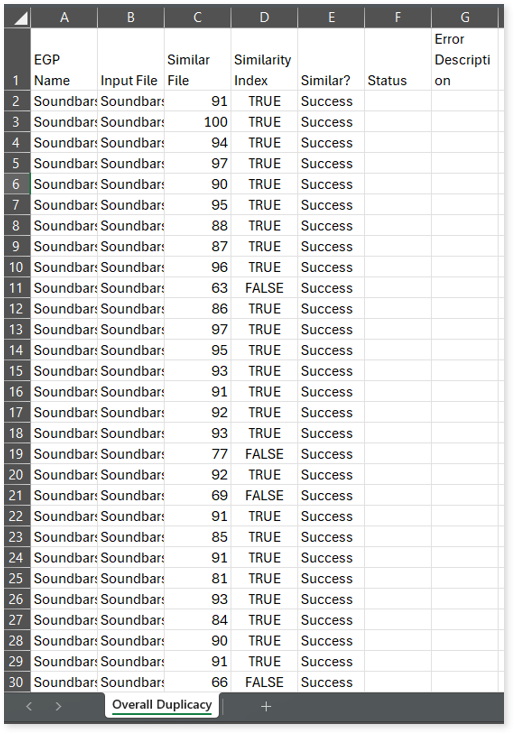Select FALSE cell in row 19
This screenshot has height=734, width=514.
264,454
